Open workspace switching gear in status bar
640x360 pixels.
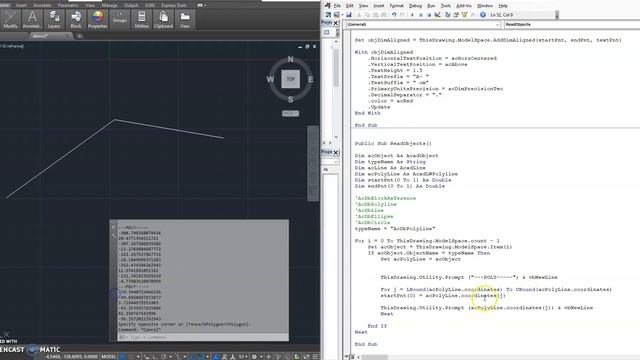[254, 356]
